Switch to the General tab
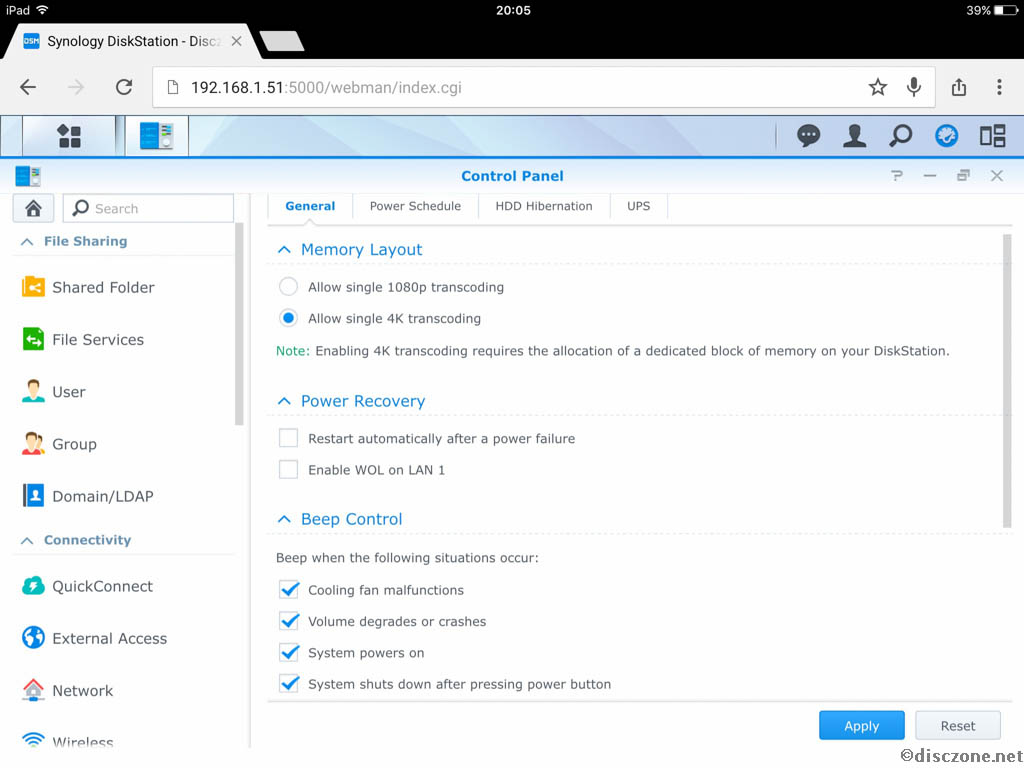Screen dimensions: 1024x768 coord(310,206)
